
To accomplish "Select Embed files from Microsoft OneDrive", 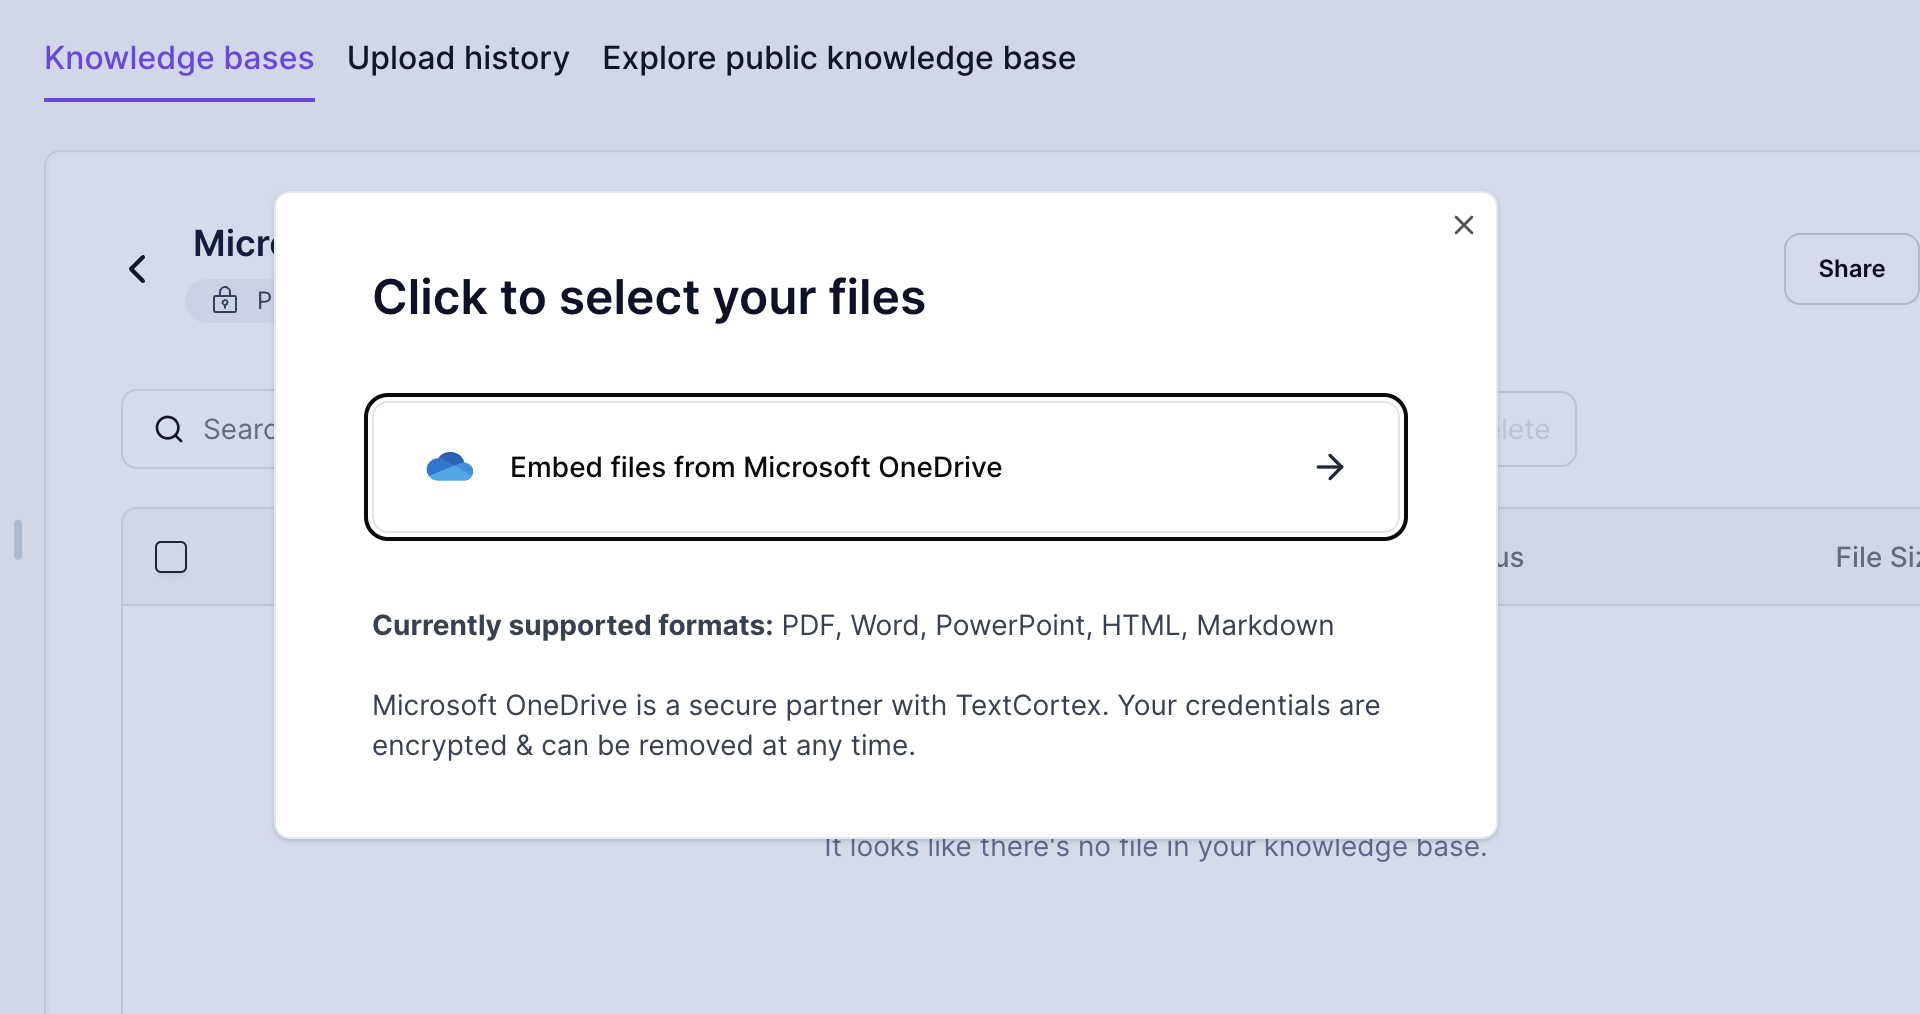I will pyautogui.click(x=885, y=466).
